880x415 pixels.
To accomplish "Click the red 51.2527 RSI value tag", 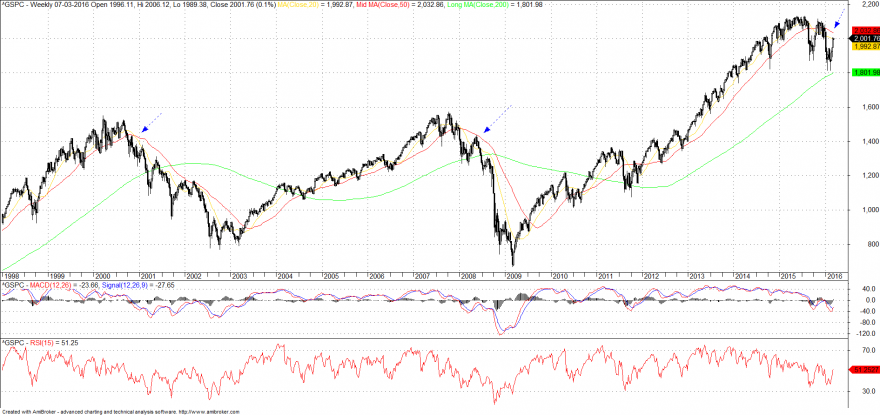I will (866, 370).
